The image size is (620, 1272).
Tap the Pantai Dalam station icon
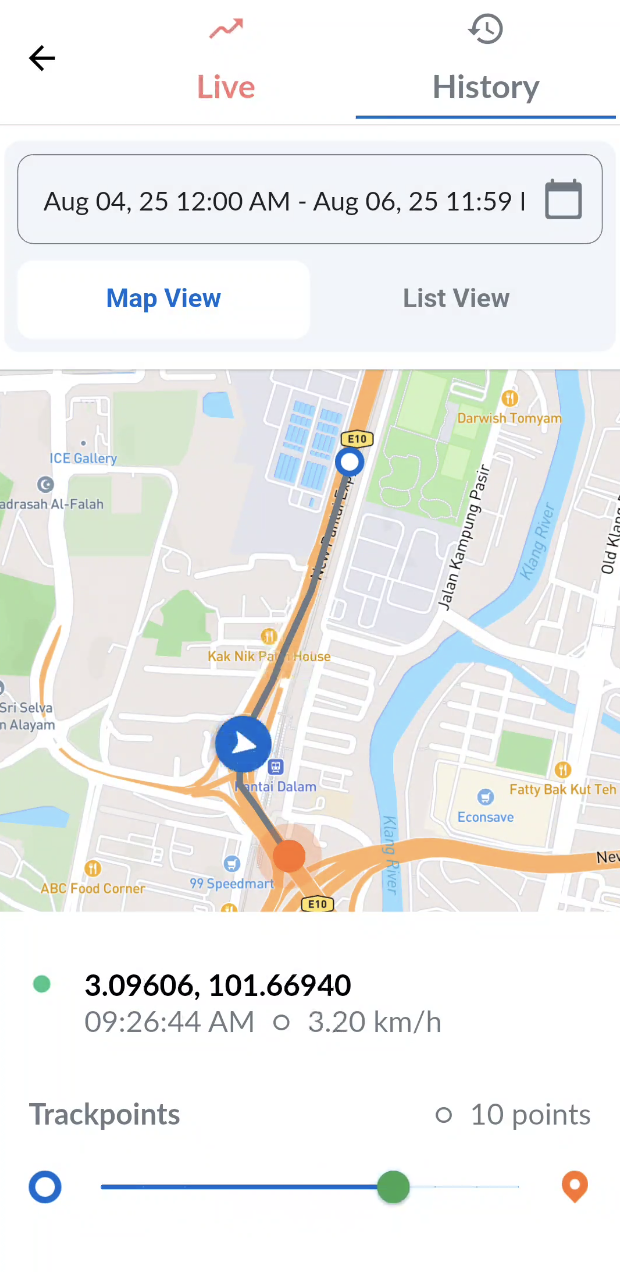pos(276,767)
